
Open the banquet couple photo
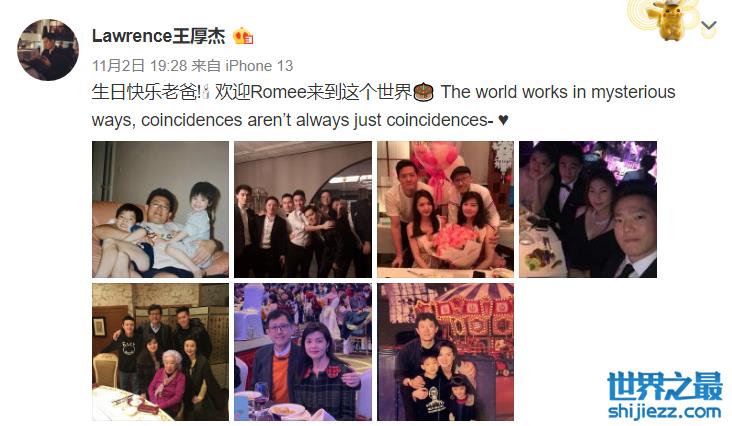click(303, 352)
